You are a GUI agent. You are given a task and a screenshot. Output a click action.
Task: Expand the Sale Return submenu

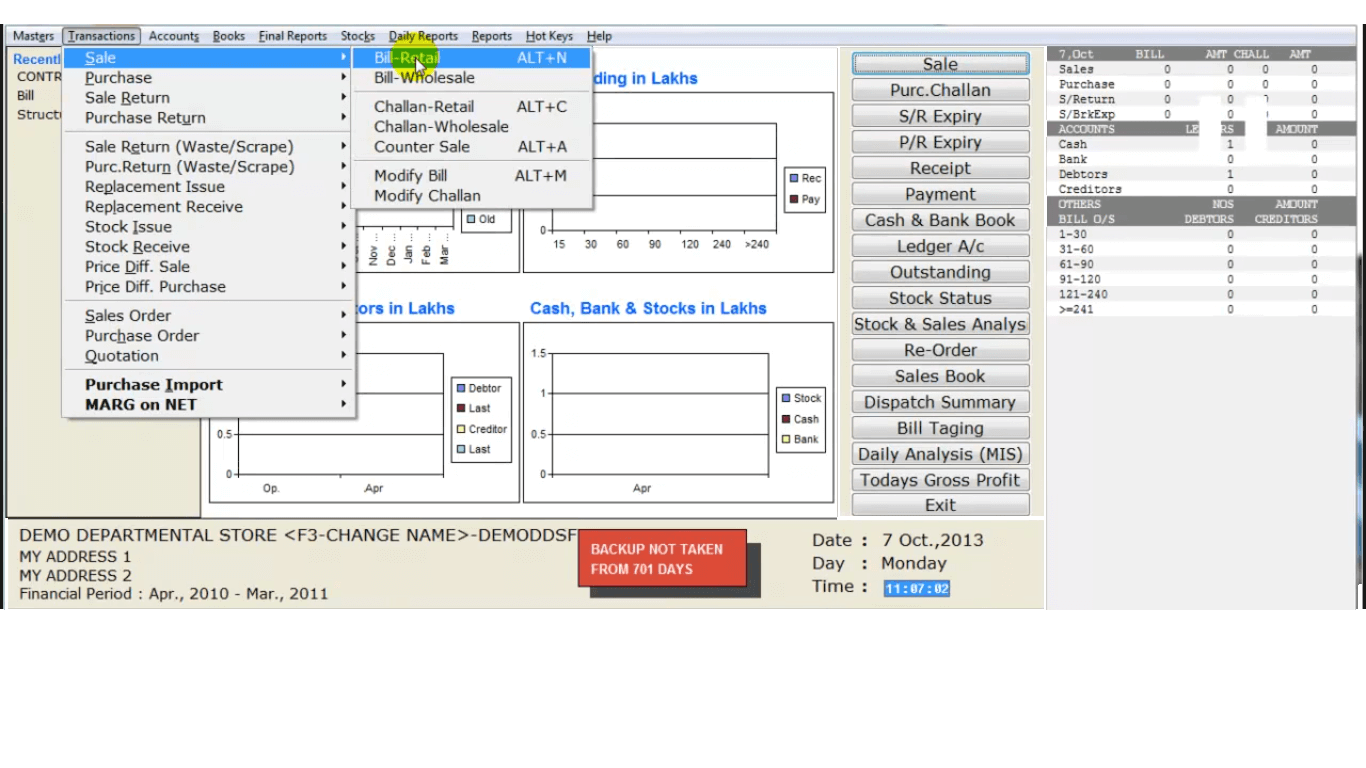click(x=209, y=98)
